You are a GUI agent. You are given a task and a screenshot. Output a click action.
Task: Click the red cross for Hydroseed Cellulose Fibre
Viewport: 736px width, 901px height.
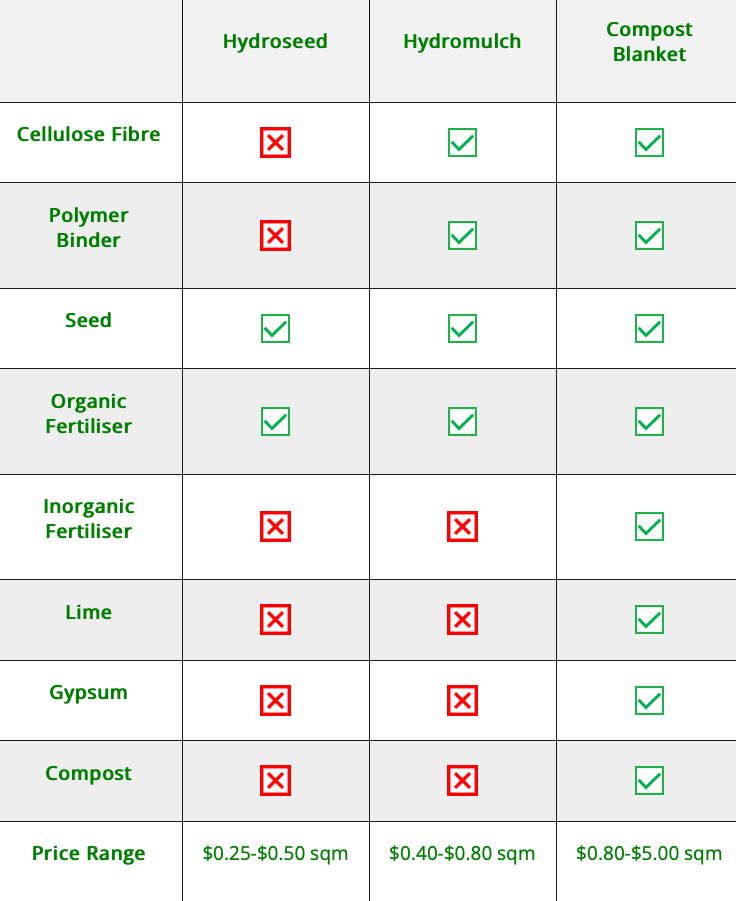click(x=275, y=143)
